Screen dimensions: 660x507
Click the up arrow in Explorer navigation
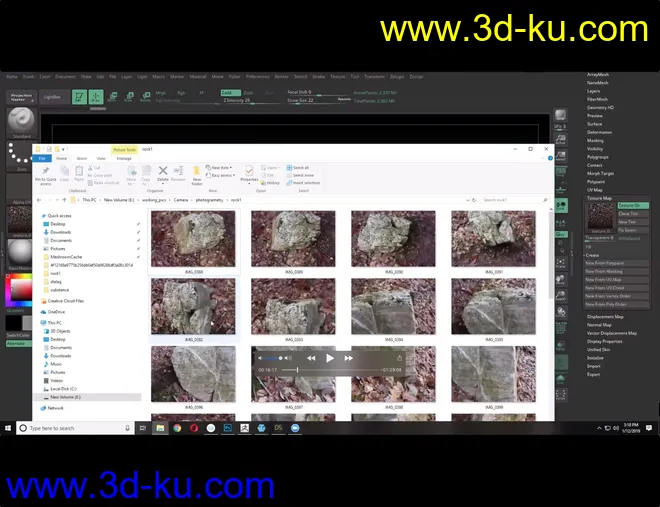(64, 200)
